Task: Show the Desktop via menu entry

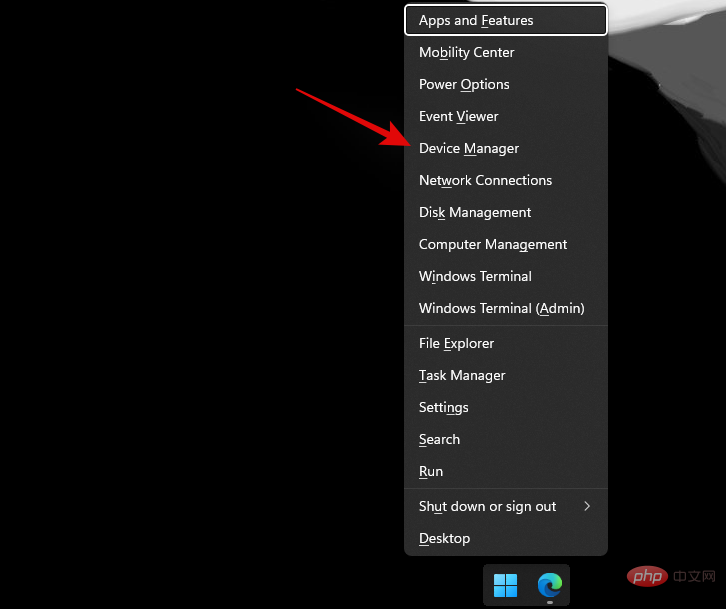Action: 506,538
